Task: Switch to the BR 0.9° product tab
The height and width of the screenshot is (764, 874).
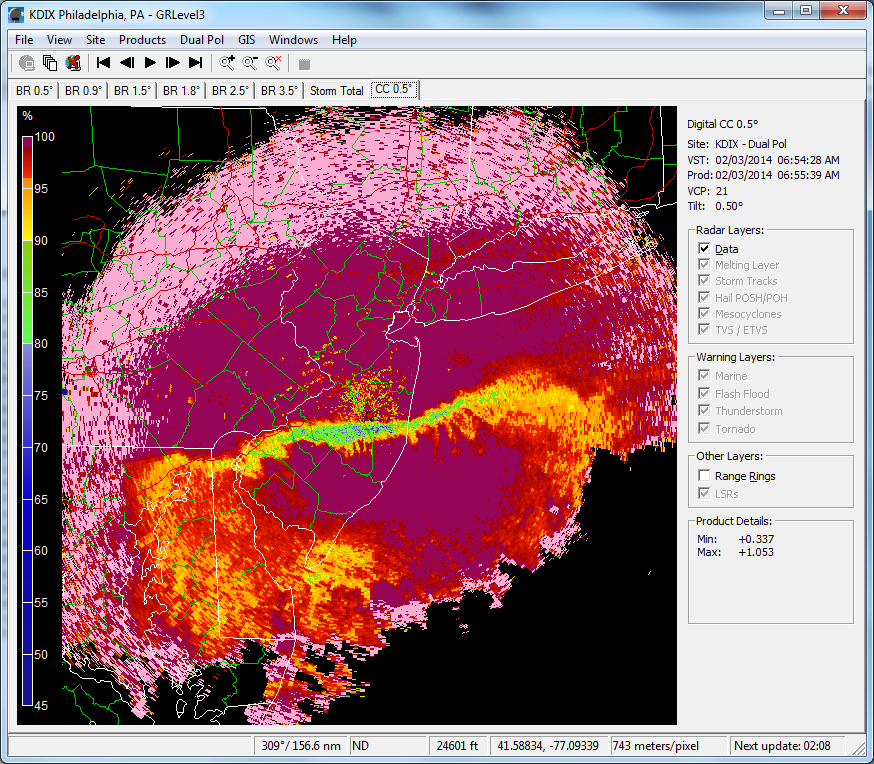Action: pyautogui.click(x=83, y=90)
